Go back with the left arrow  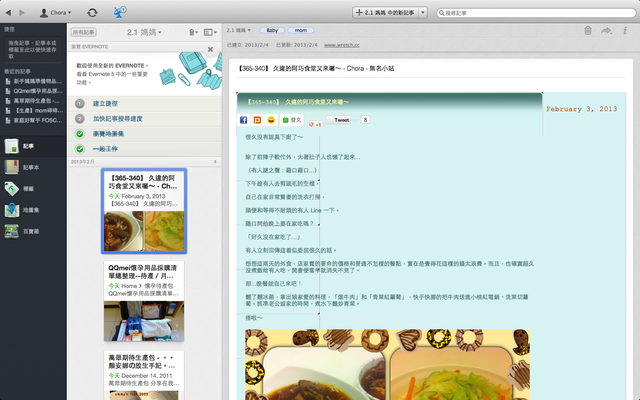(x=9, y=13)
